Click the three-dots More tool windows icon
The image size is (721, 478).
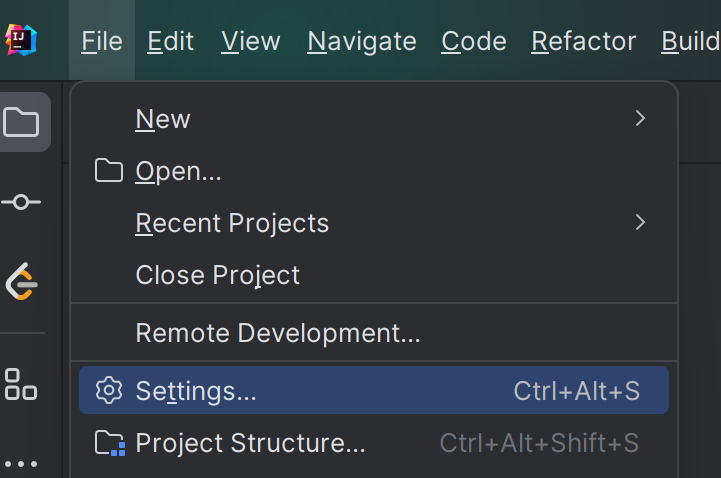tap(21, 464)
